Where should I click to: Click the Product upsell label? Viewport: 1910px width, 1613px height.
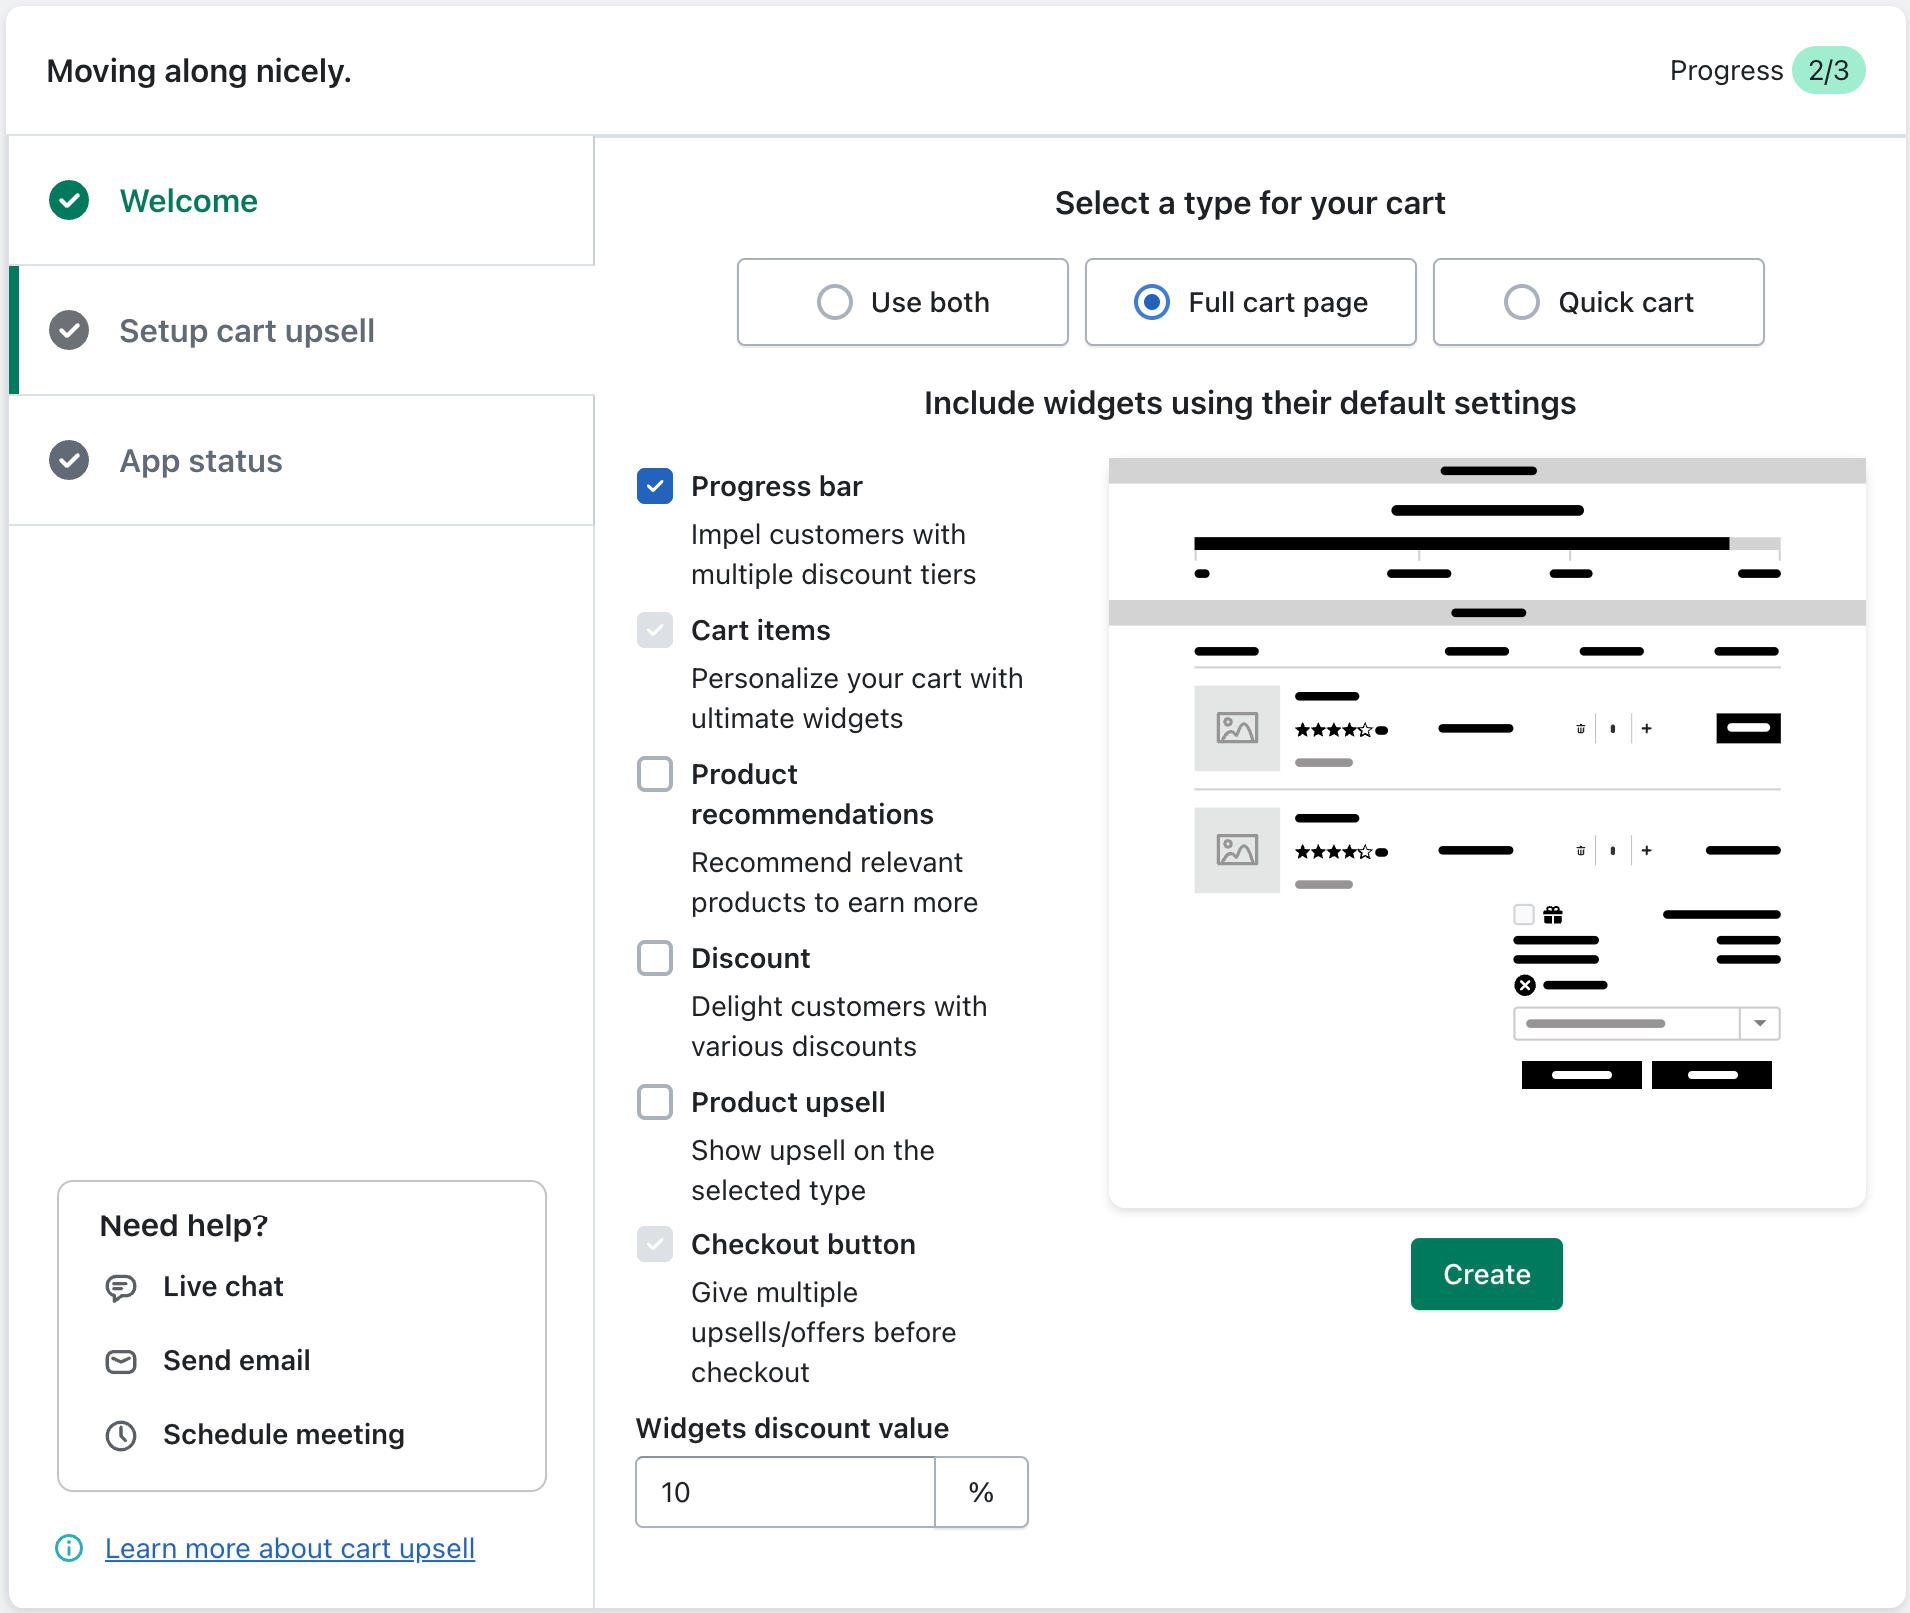788,1102
